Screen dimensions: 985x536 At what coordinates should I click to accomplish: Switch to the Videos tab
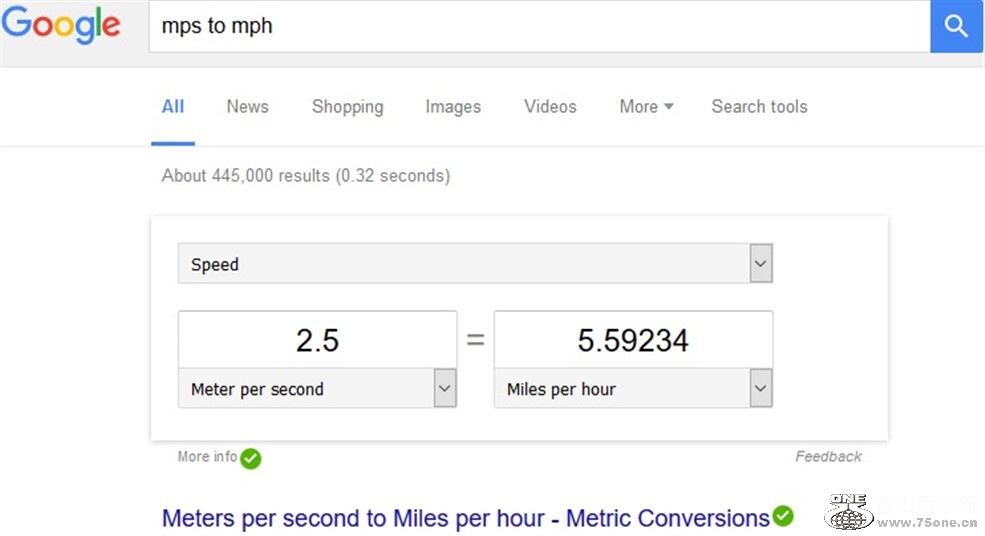point(550,107)
